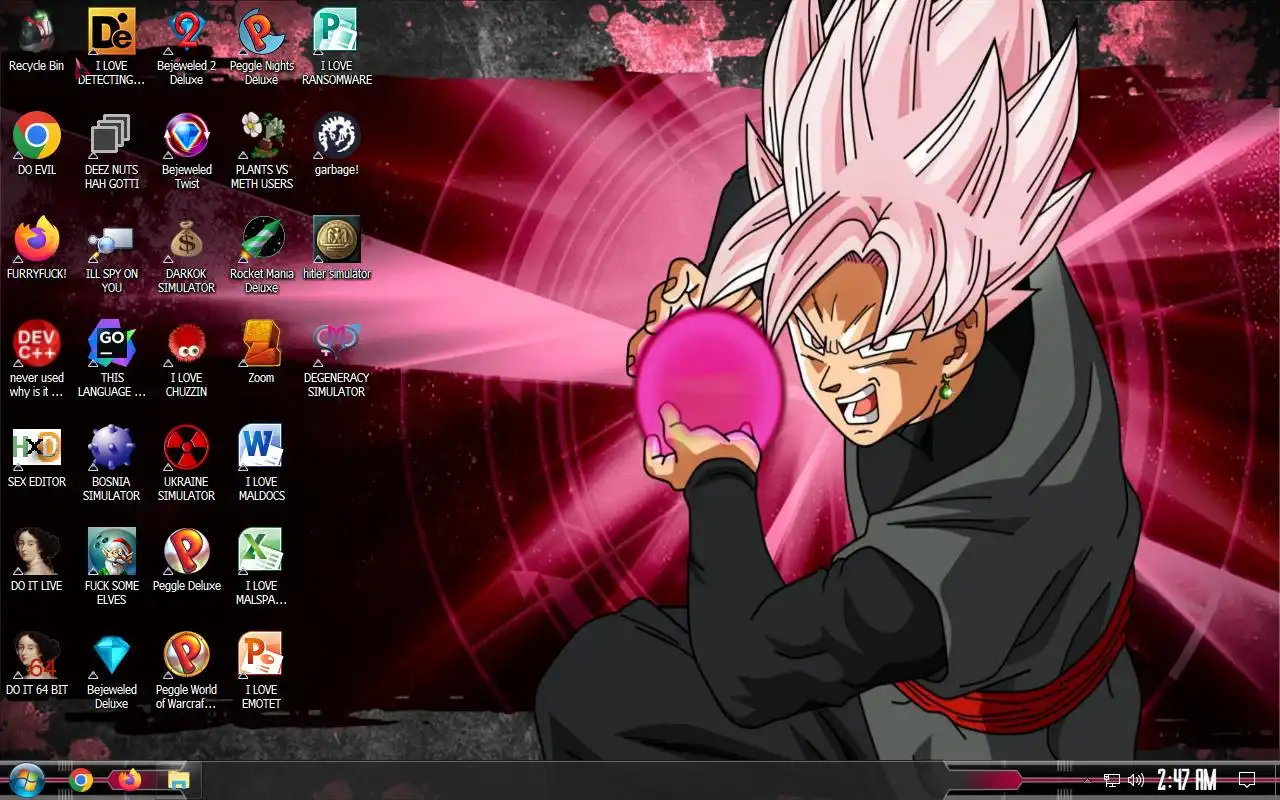Open the Recycle Bin desktop icon

36,40
